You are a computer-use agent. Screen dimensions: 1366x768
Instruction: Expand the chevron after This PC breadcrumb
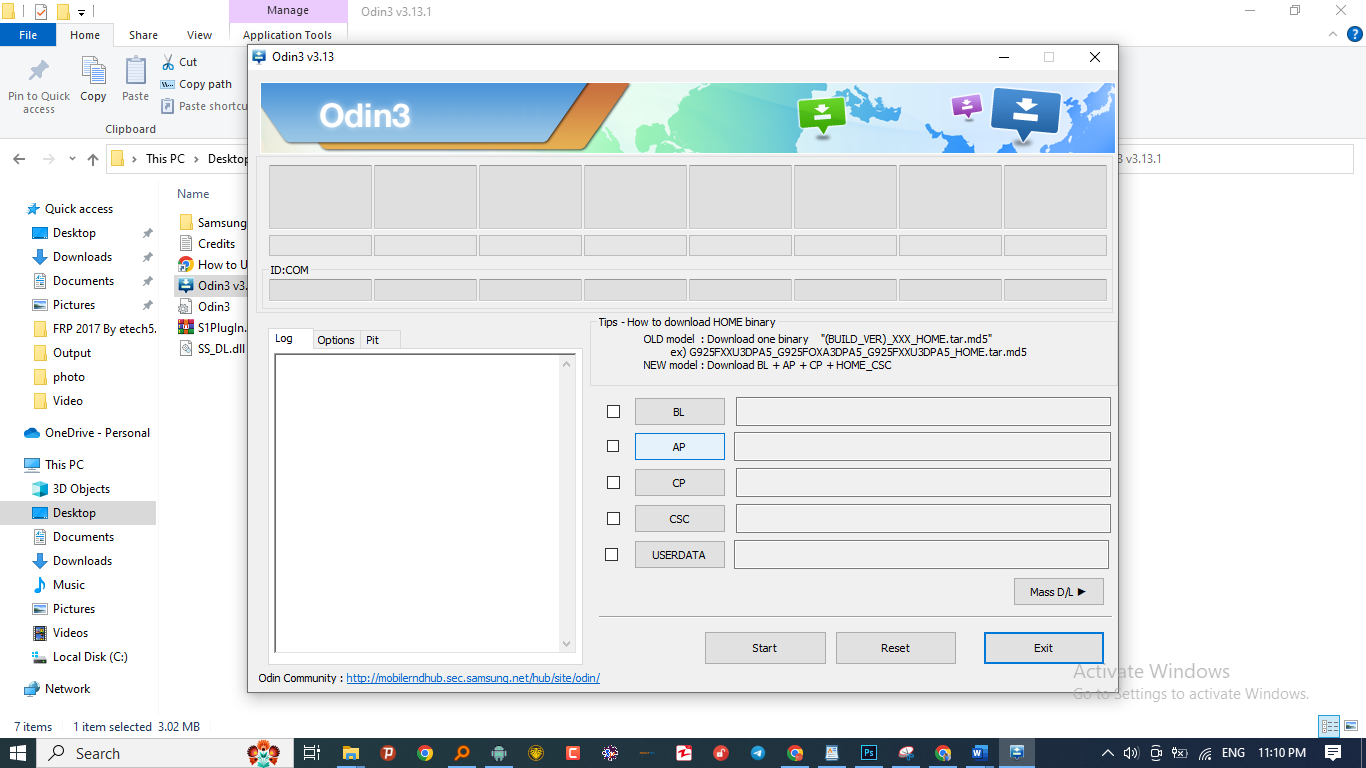[x=197, y=159]
